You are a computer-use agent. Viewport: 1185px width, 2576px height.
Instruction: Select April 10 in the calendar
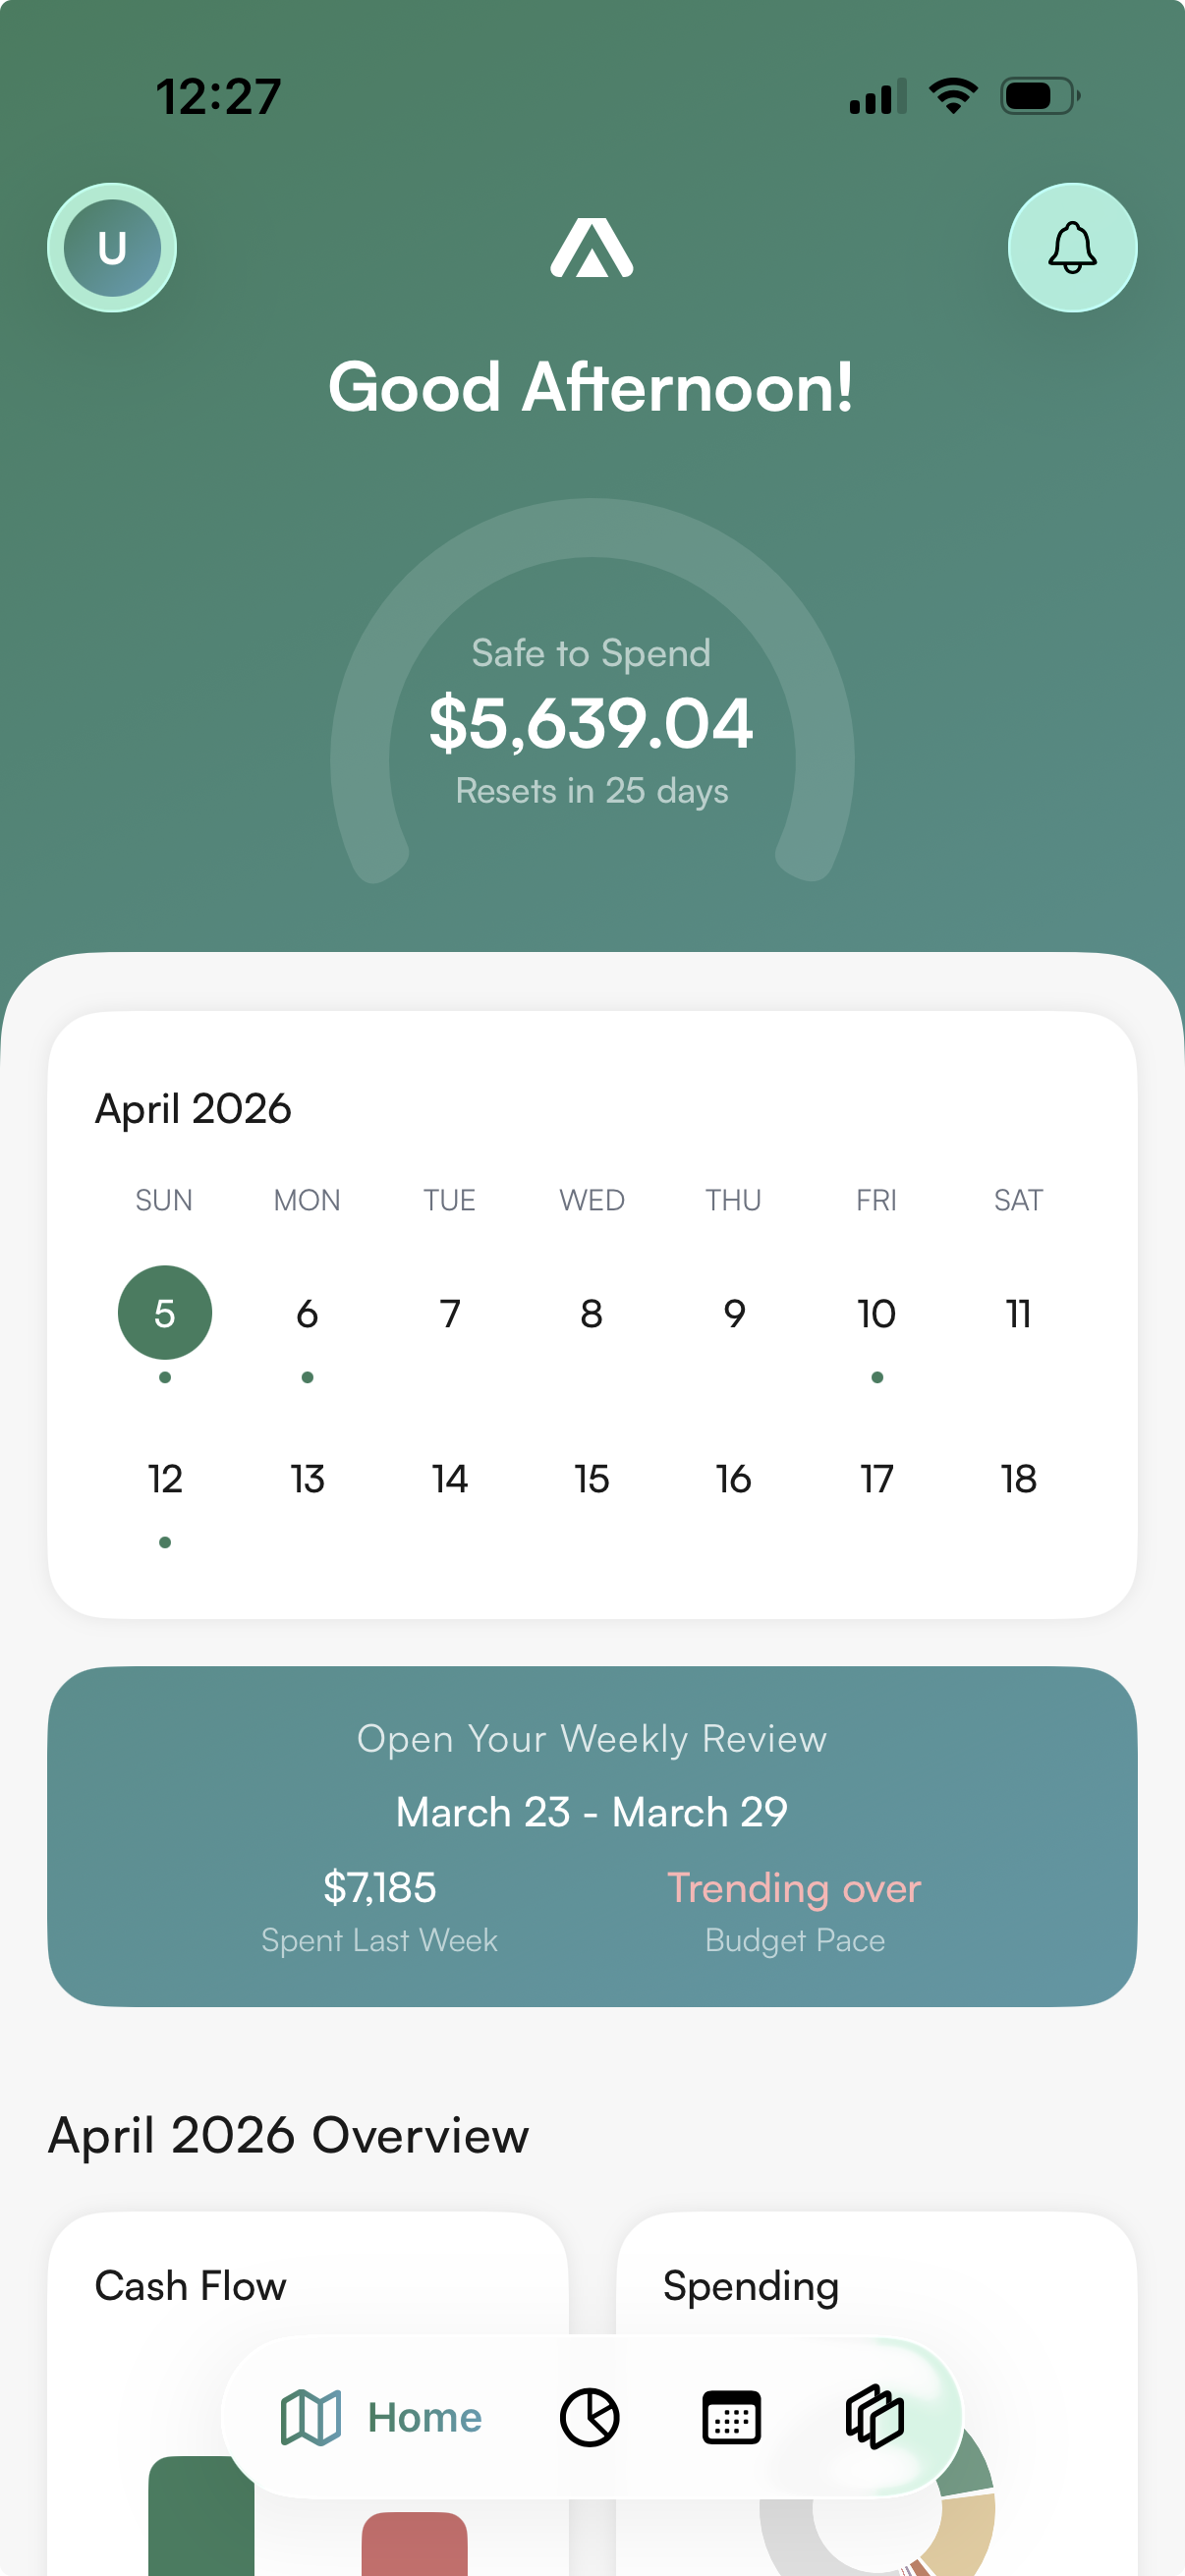[x=876, y=1313]
